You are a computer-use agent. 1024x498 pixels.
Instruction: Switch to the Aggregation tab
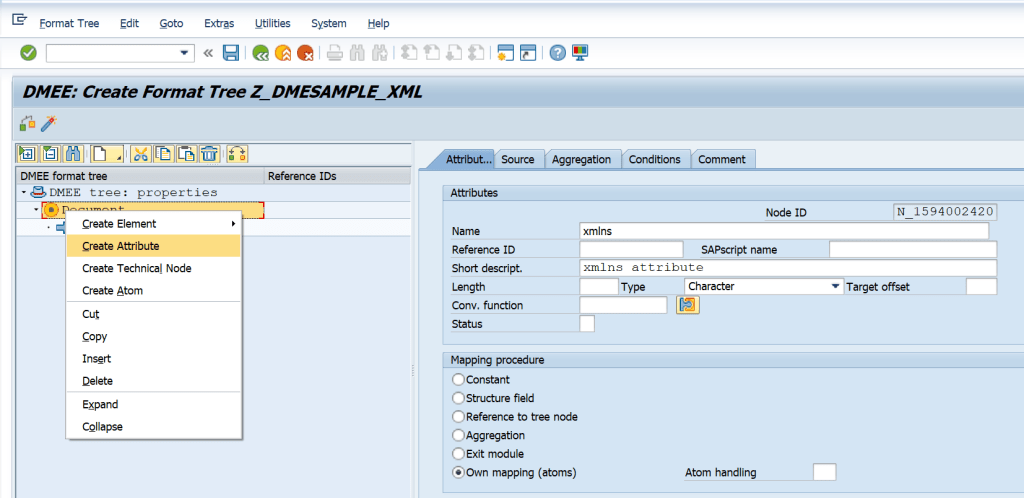tap(581, 159)
